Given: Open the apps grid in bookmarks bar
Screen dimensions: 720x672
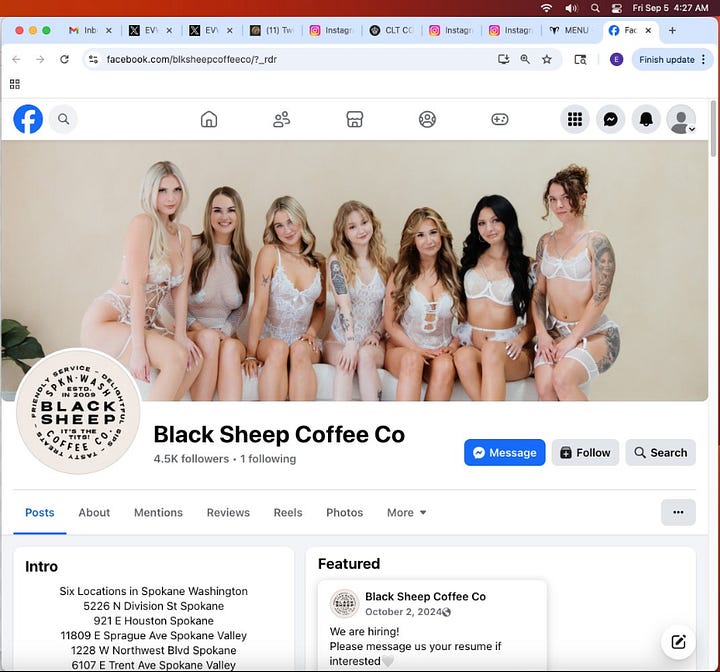Looking at the screenshot, I should 15,84.
